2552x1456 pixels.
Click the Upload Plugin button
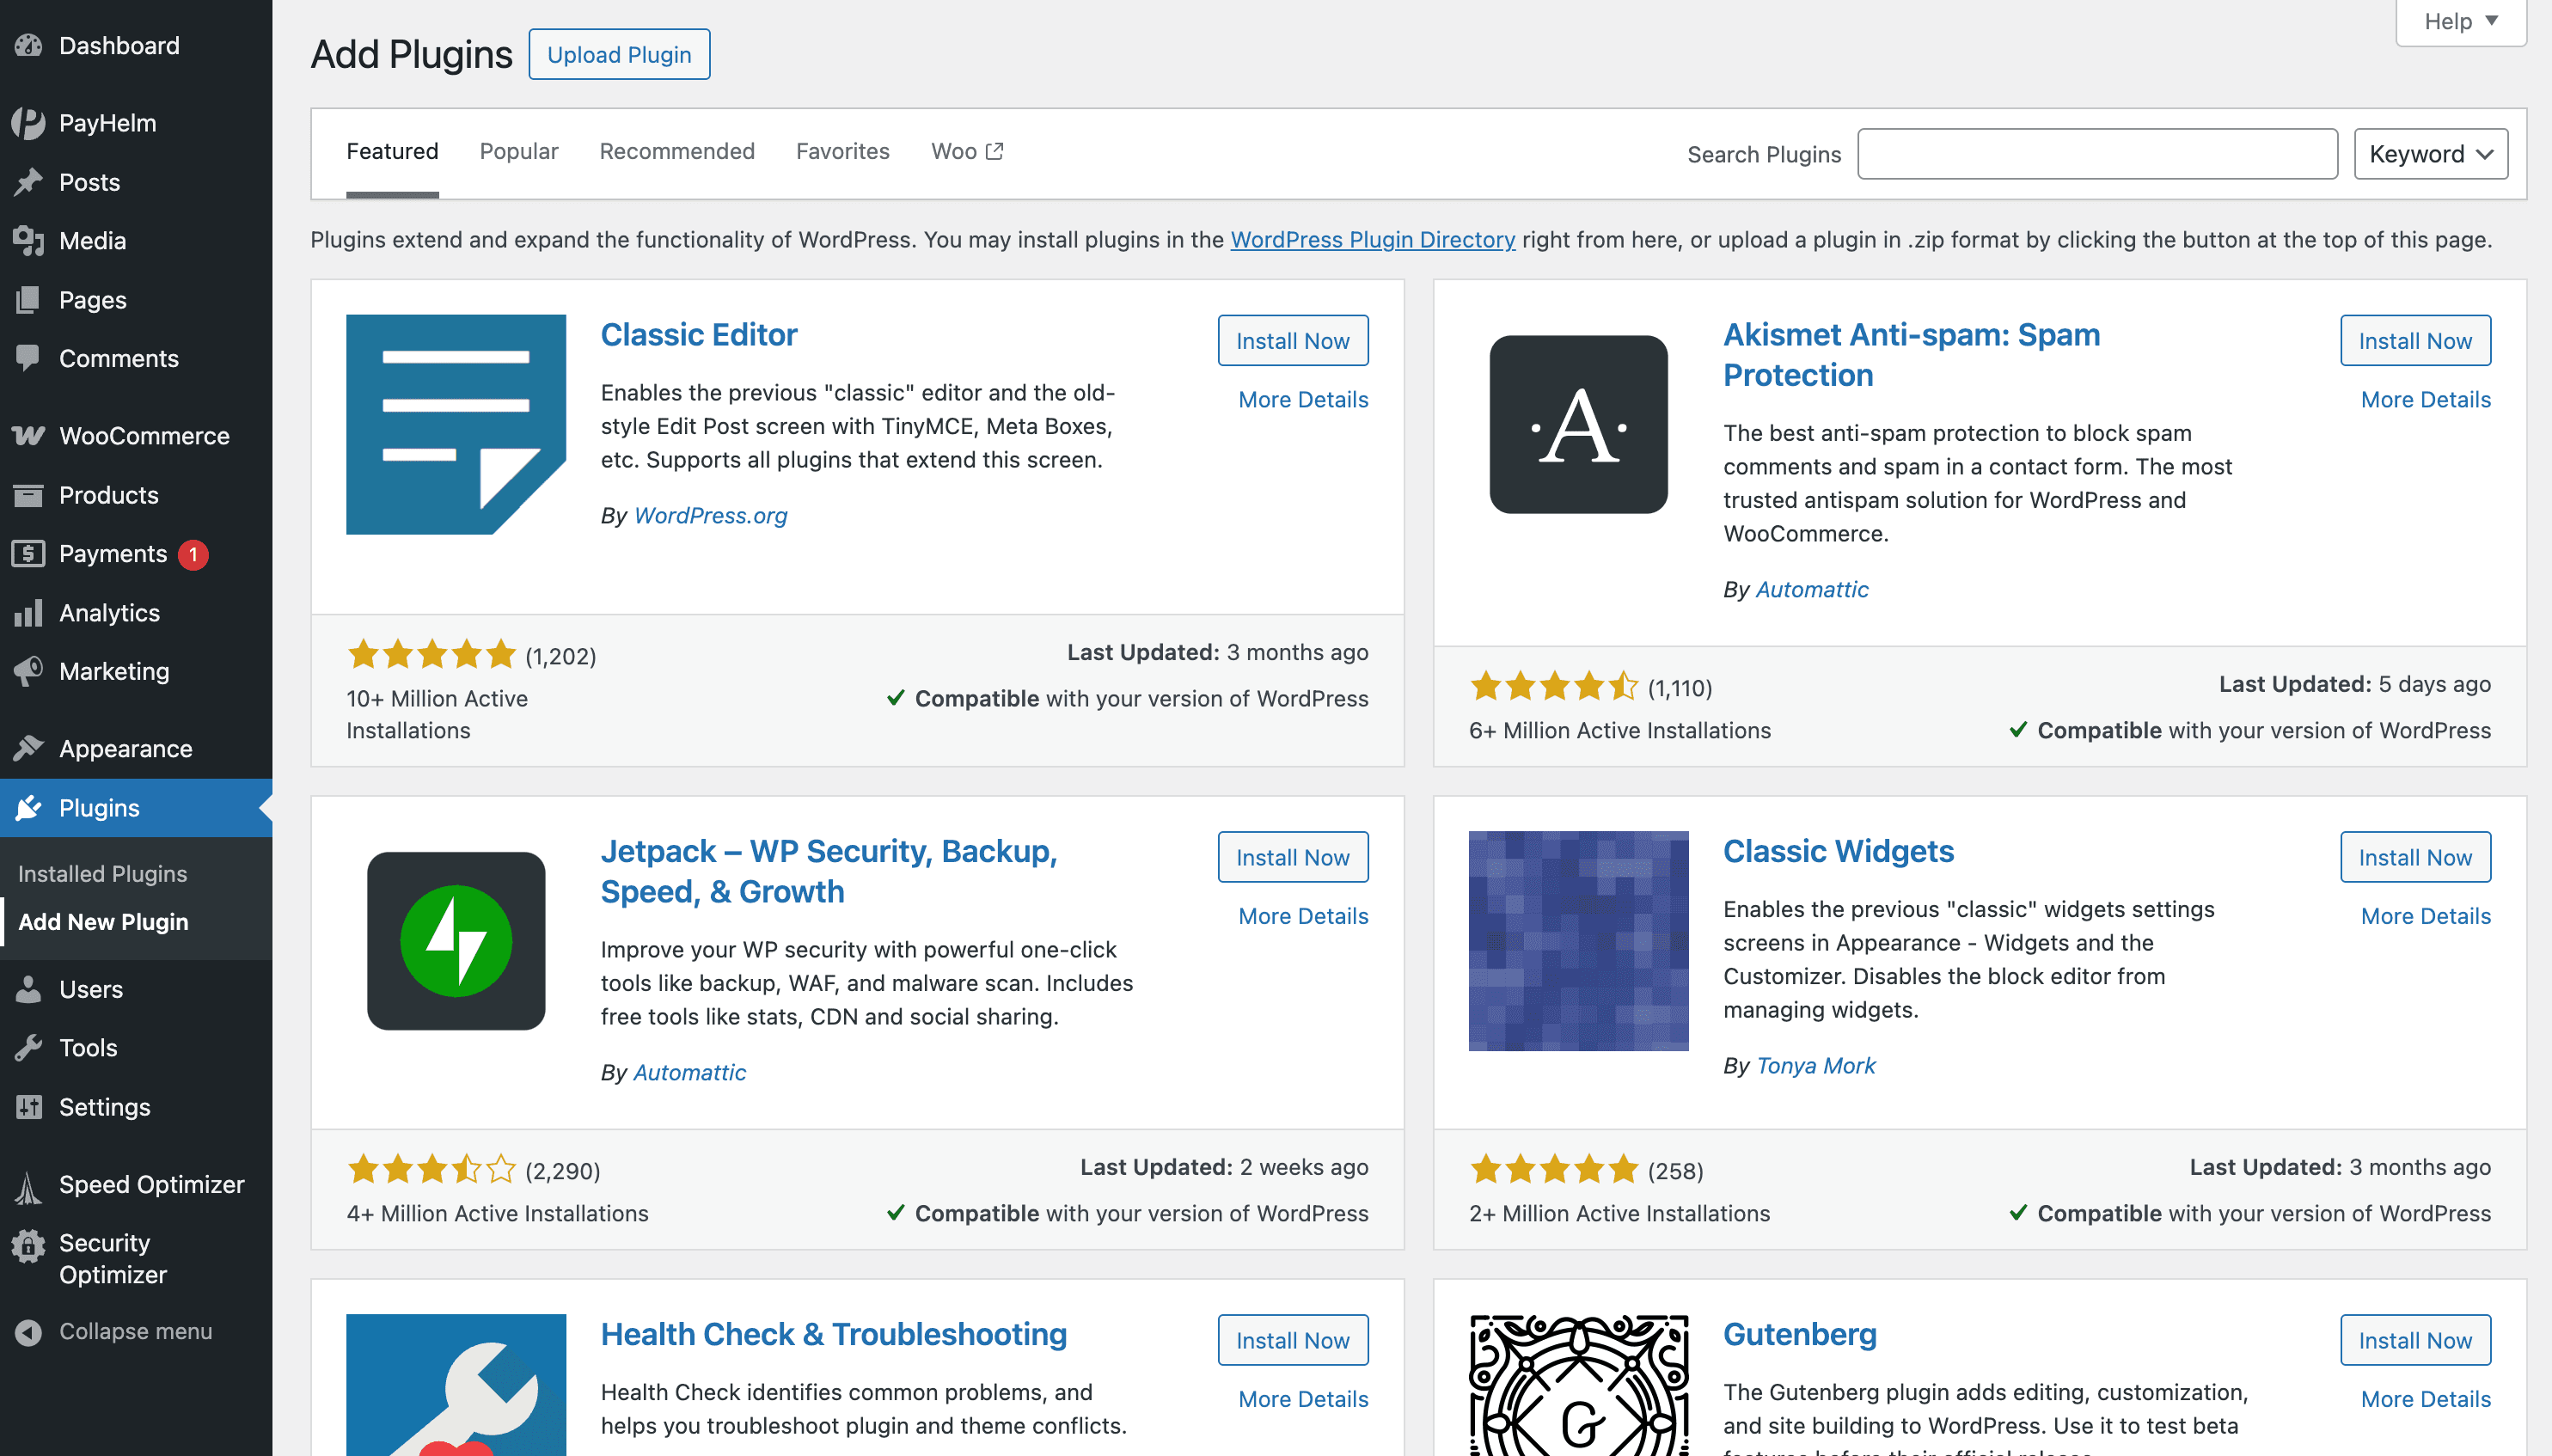coord(619,55)
